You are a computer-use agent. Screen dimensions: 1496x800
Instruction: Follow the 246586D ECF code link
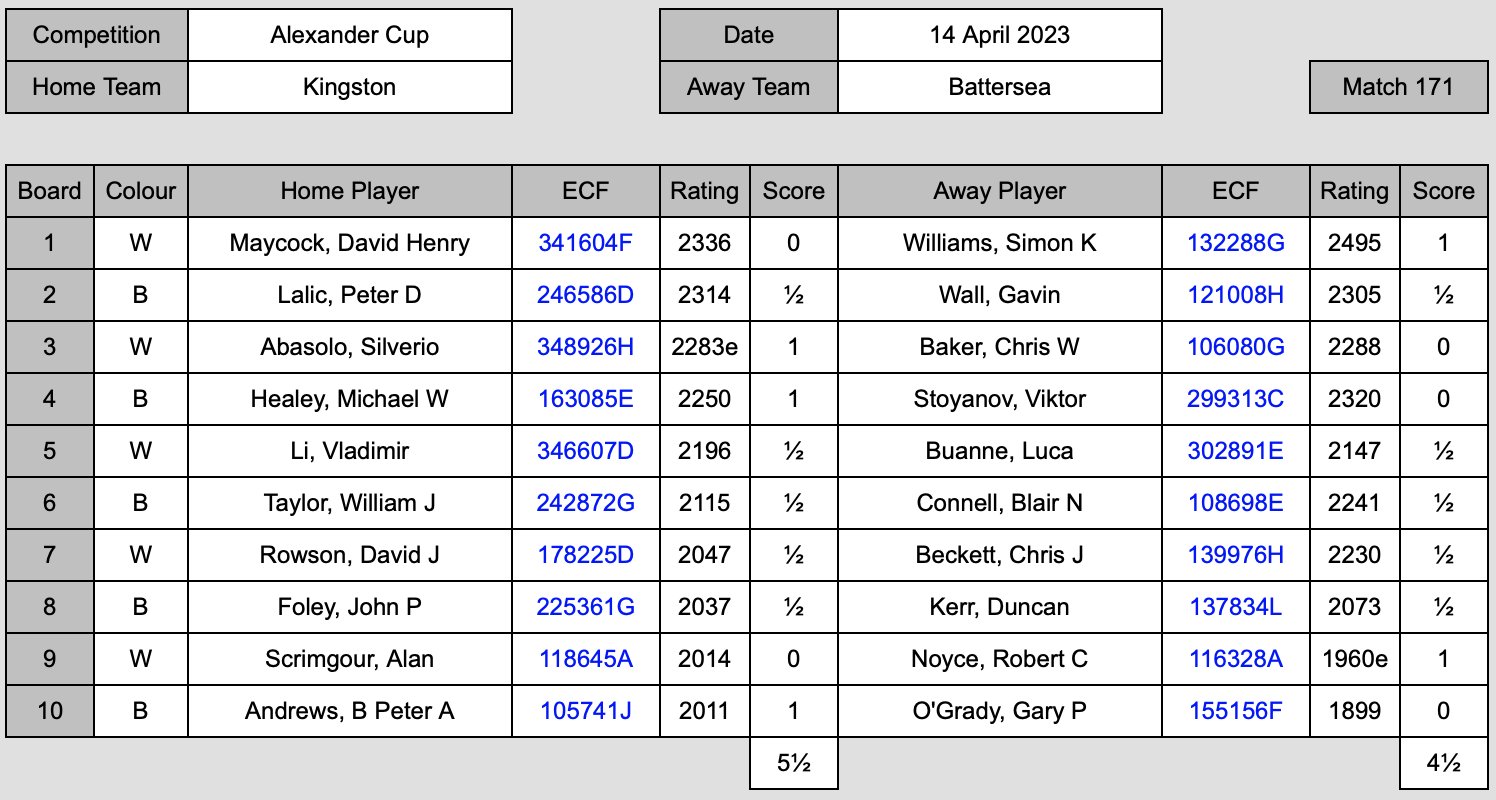coord(585,295)
